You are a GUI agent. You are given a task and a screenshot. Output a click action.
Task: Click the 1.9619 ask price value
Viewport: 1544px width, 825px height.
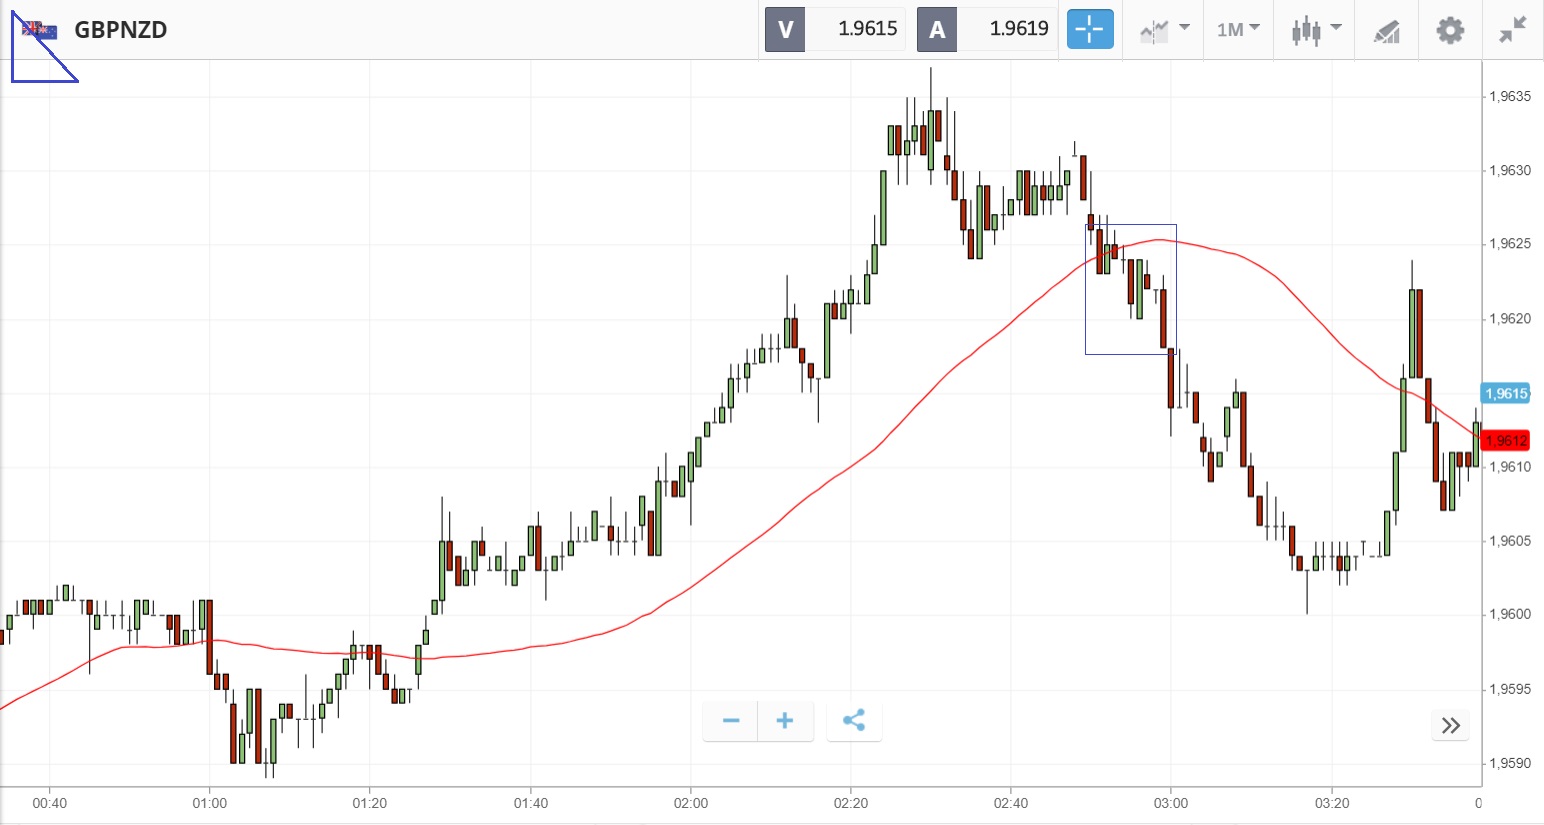[1018, 29]
